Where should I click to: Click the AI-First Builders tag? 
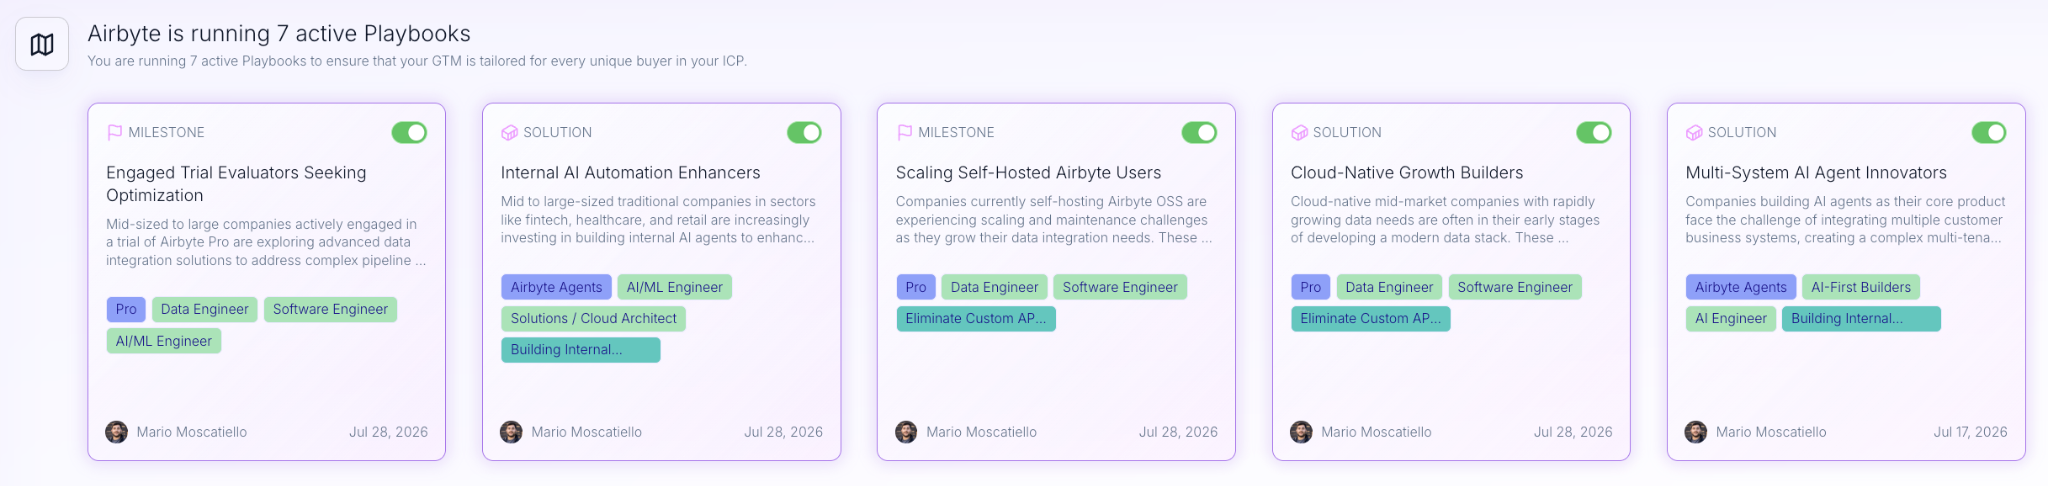click(1861, 287)
